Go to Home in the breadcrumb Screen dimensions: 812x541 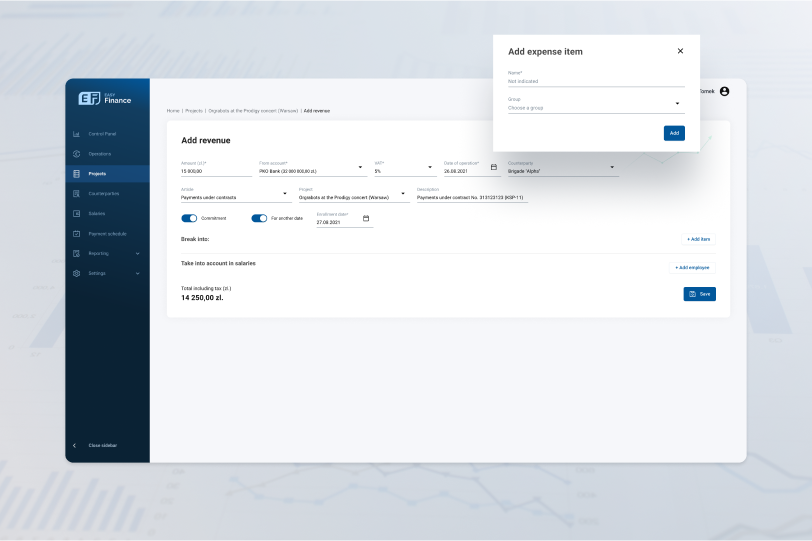click(173, 111)
